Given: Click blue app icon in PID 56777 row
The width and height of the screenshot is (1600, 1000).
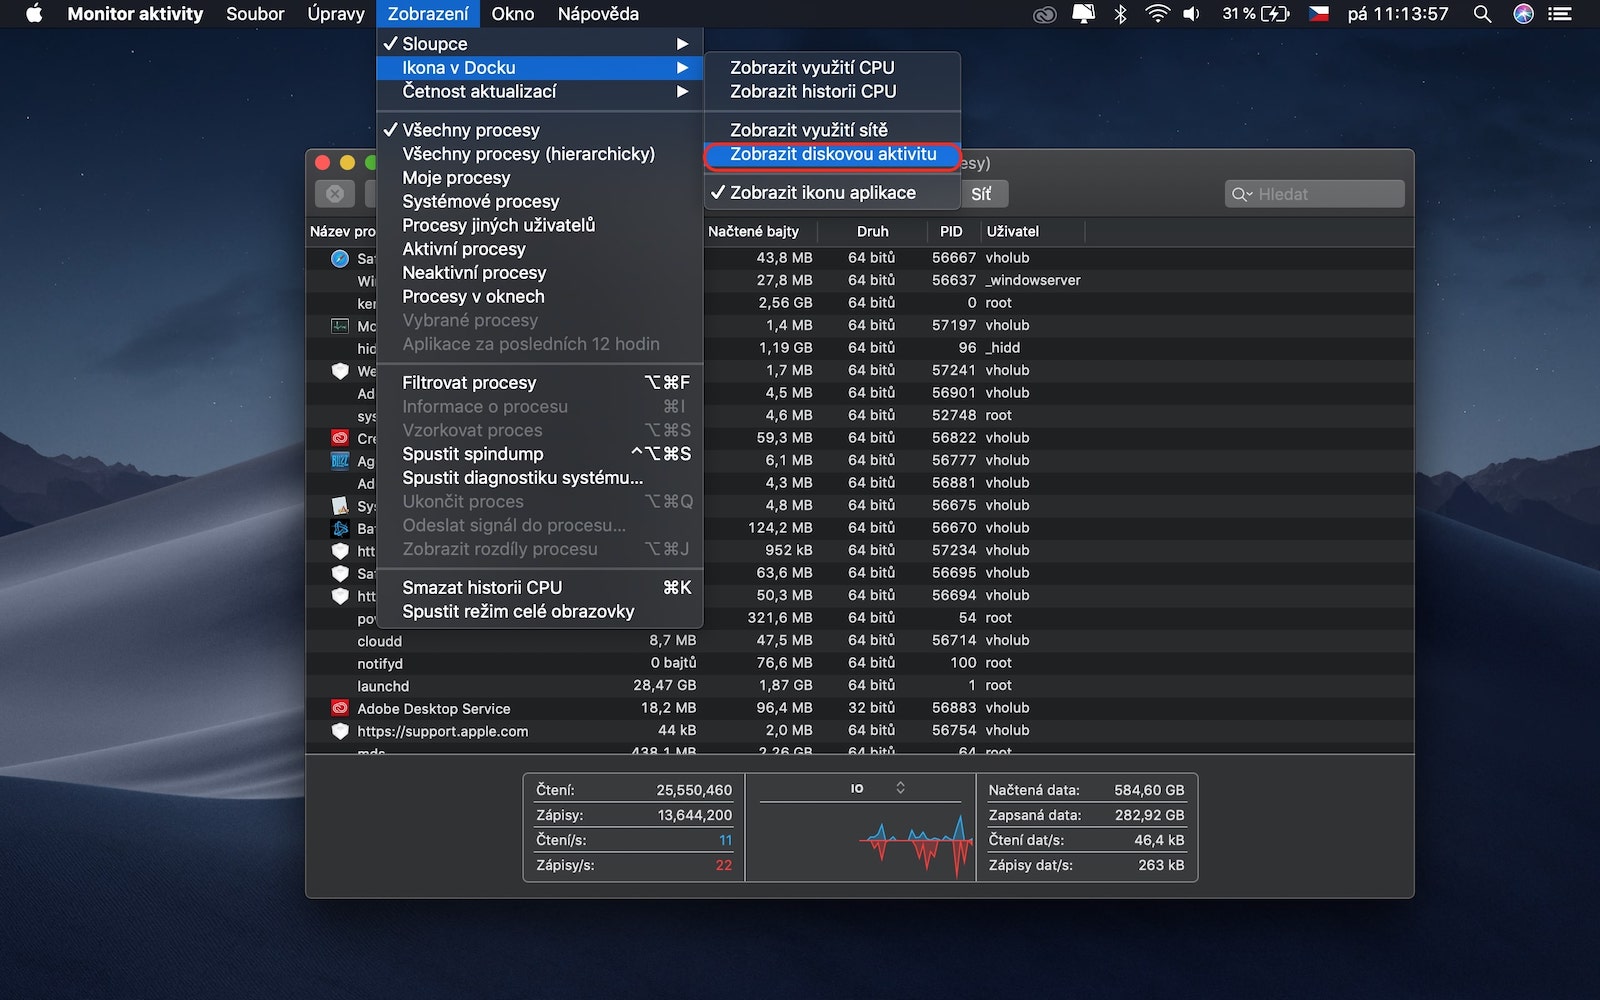Looking at the screenshot, I should point(340,461).
